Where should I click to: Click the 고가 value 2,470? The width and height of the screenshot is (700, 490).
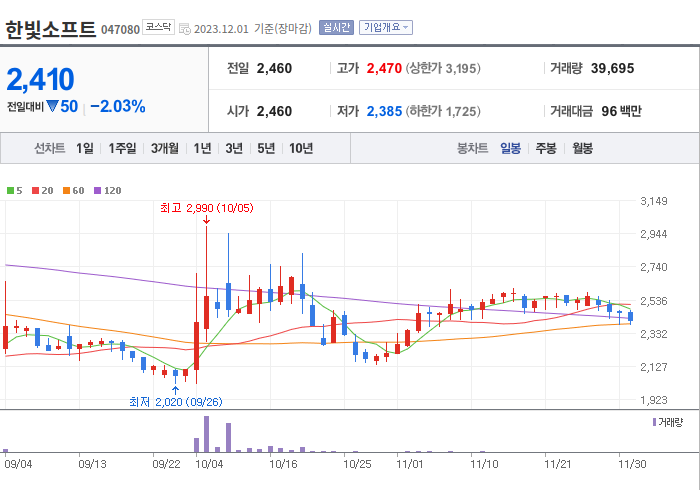point(384,68)
